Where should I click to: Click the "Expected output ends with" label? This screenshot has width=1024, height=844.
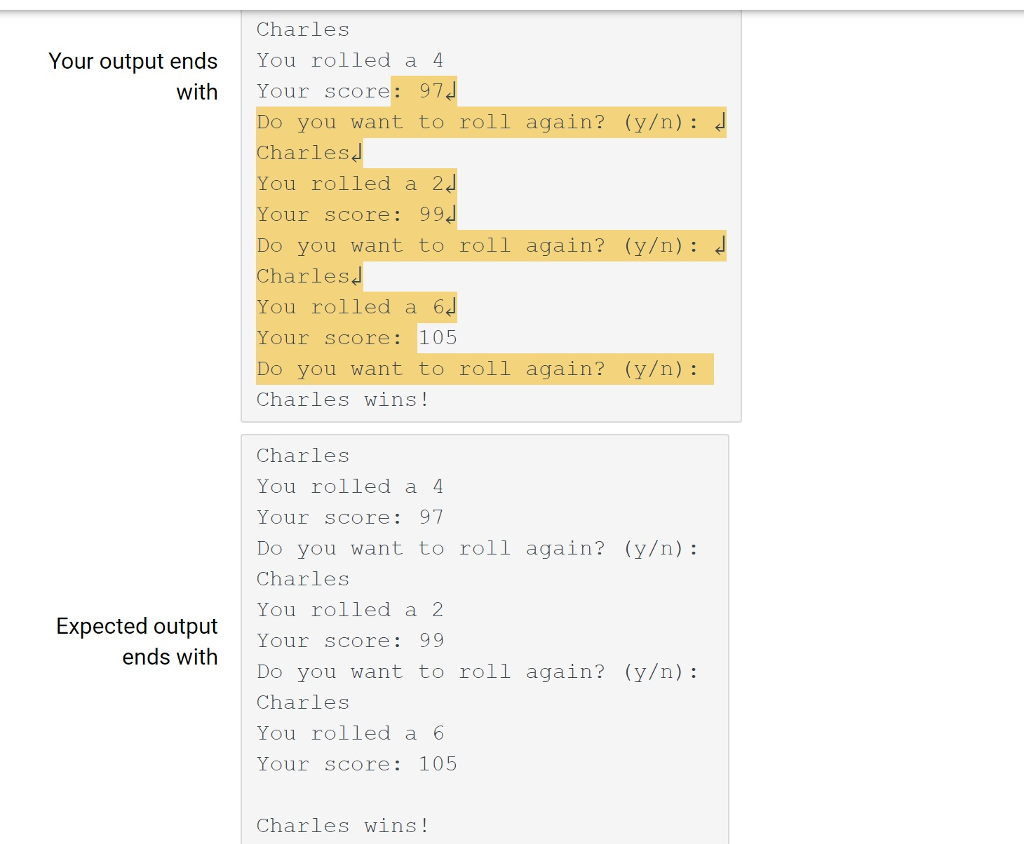pos(137,641)
